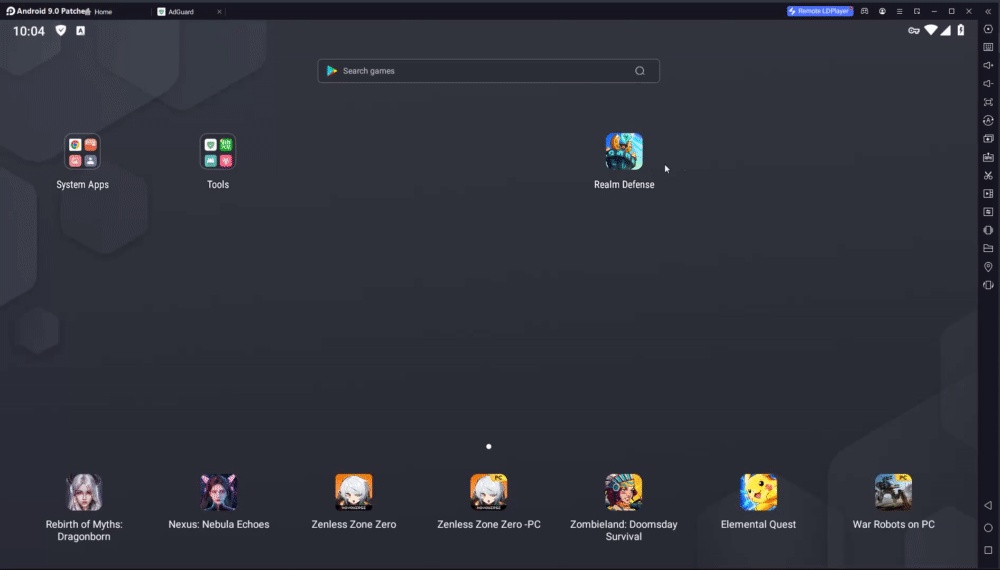The height and width of the screenshot is (570, 1000).
Task: Click the AdGuard shield status icon
Action: (61, 31)
